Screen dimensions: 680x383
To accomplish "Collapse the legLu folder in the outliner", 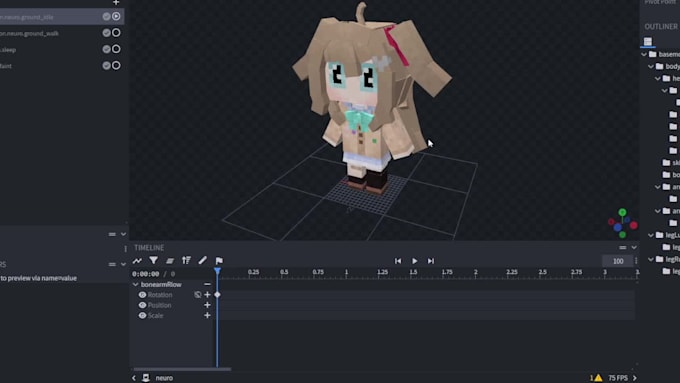I will coord(651,235).
